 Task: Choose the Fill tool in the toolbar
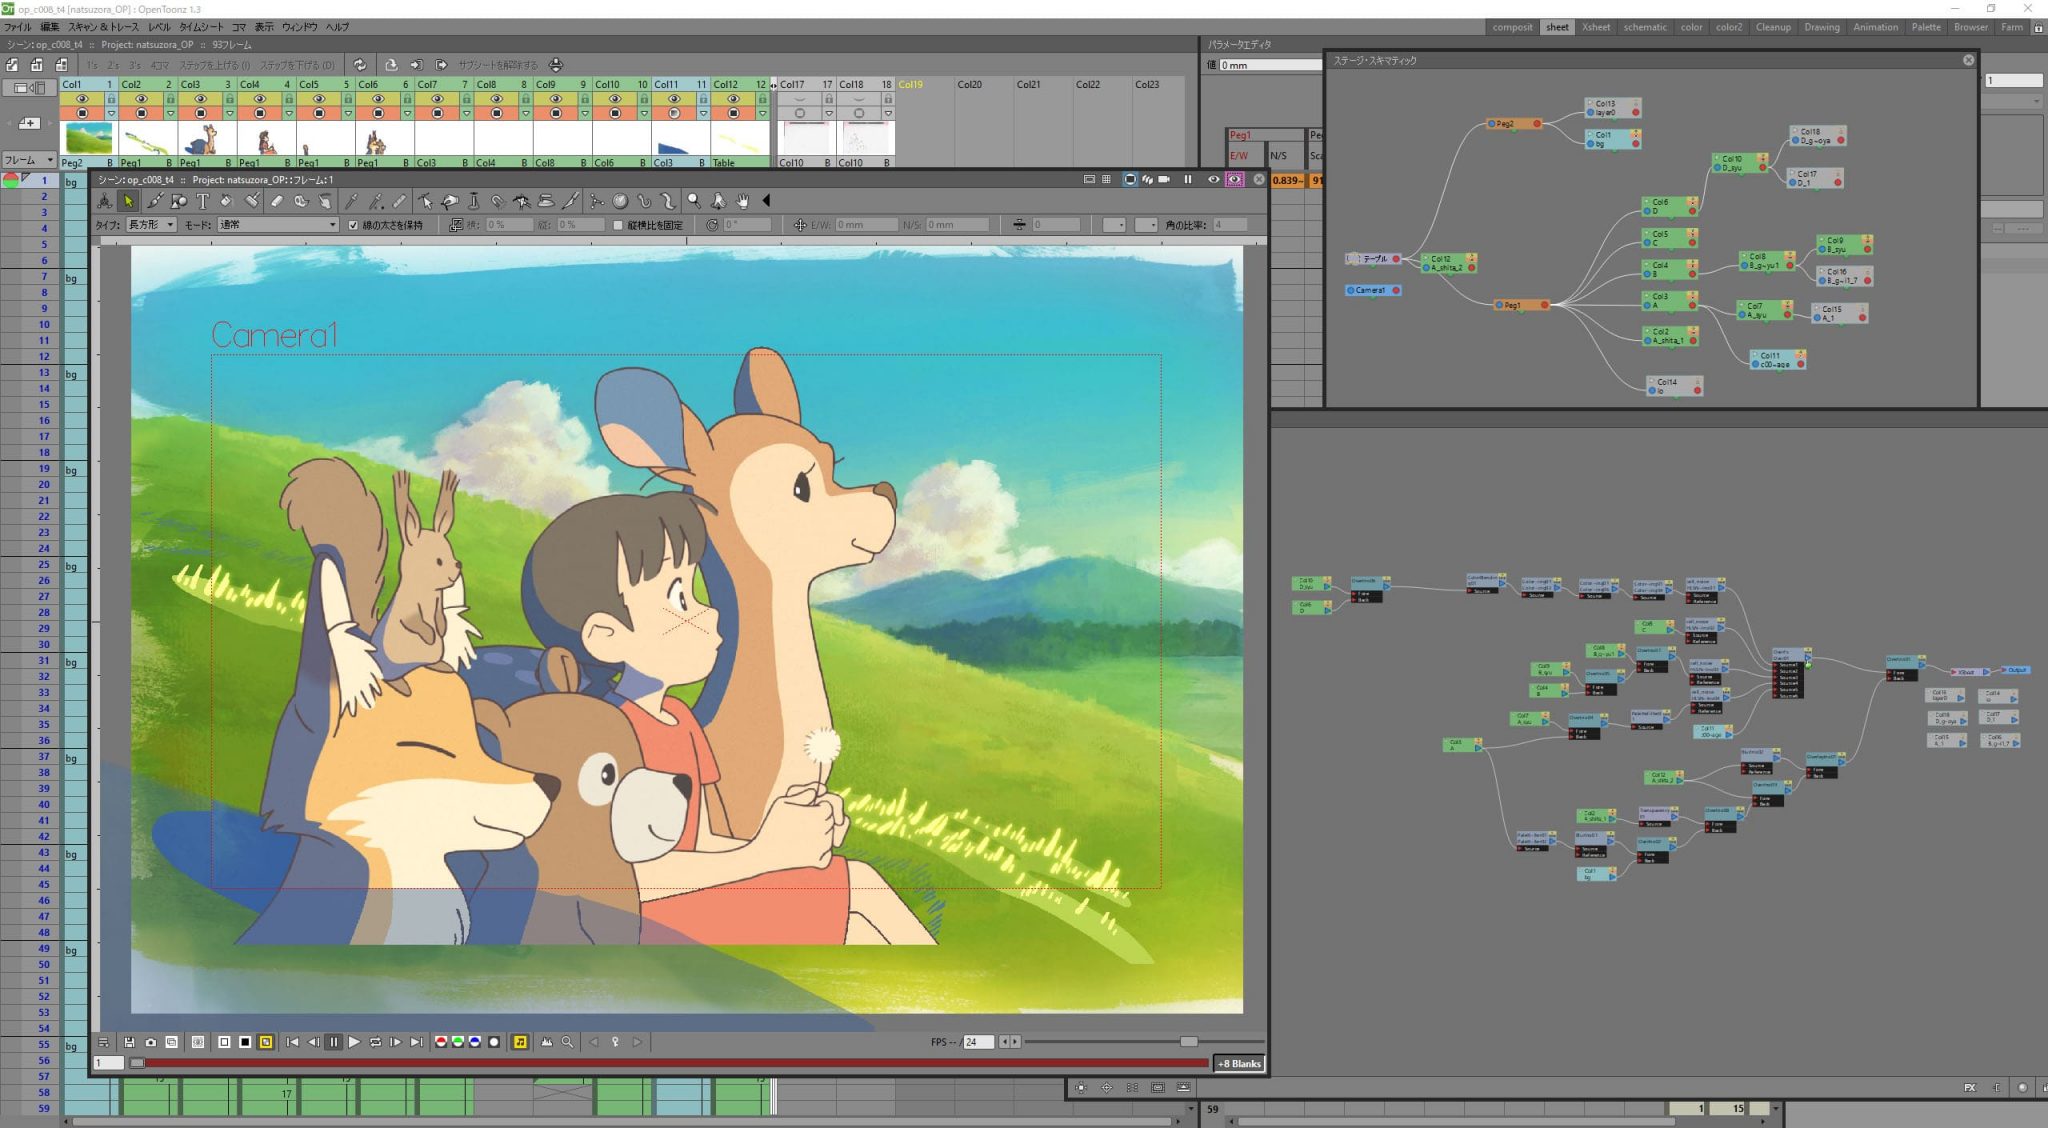226,201
